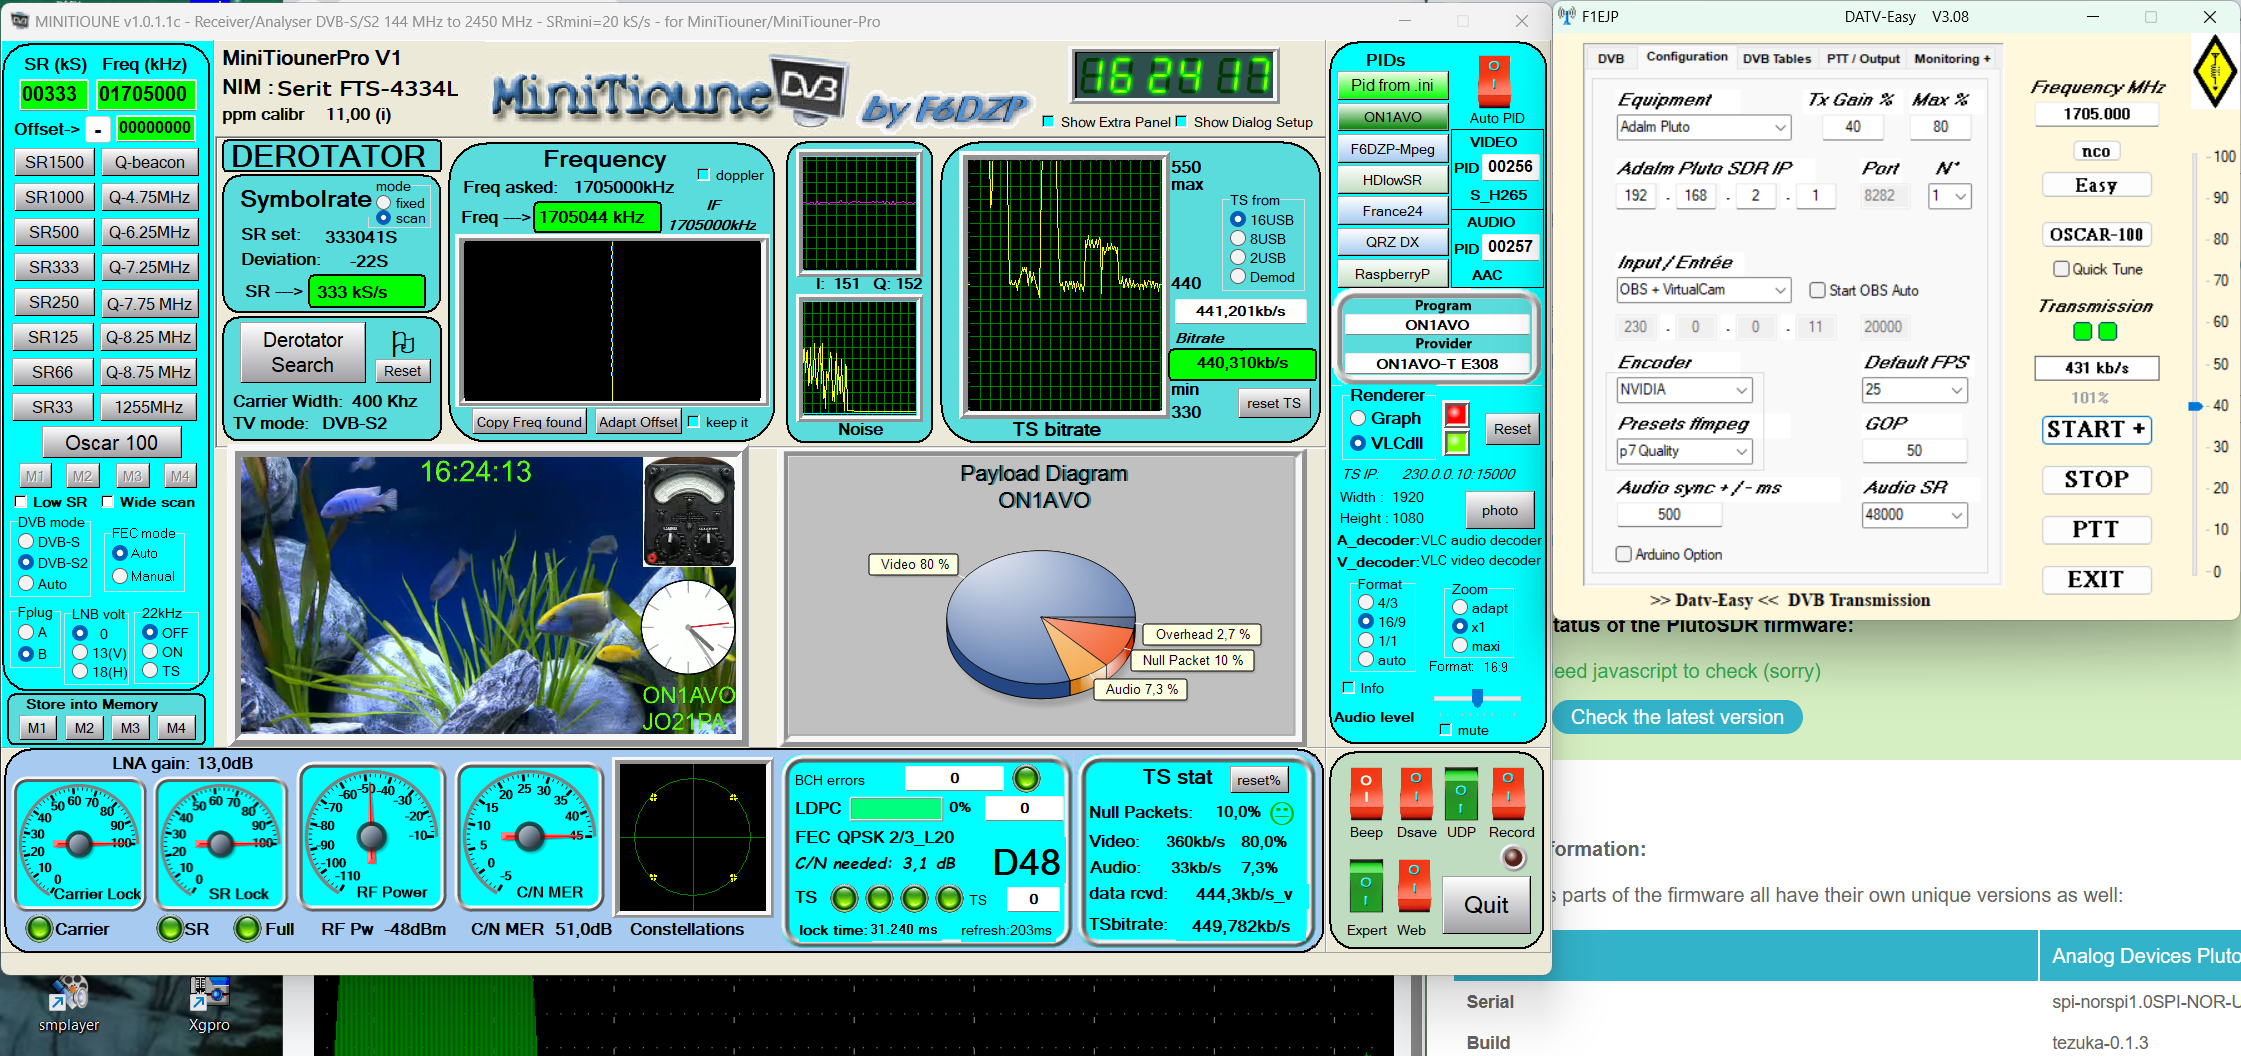
Task: Click Derotator Search button
Action: click(303, 353)
